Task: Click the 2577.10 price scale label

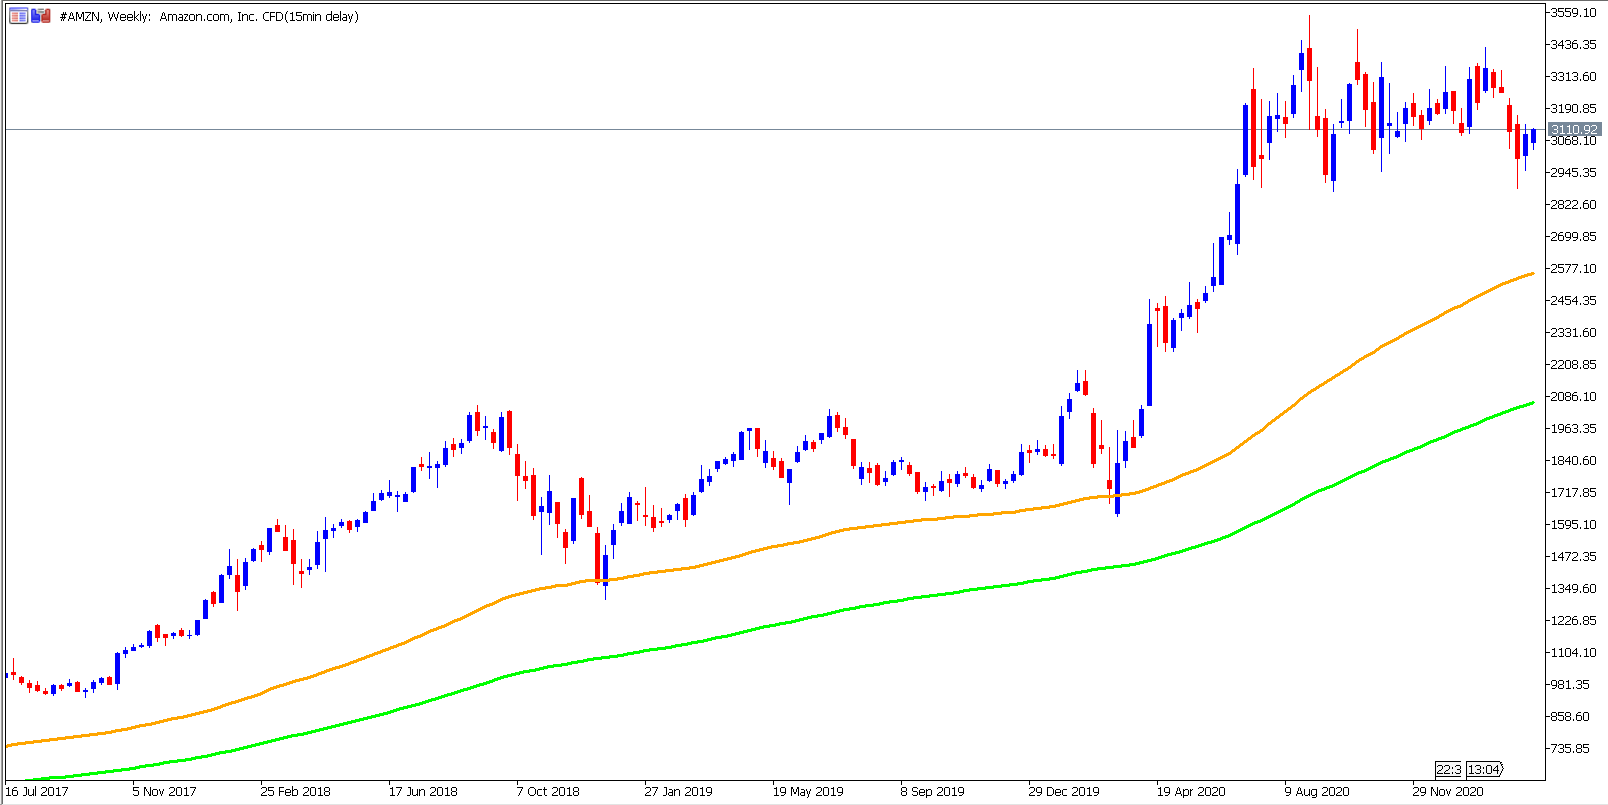Action: [1573, 269]
